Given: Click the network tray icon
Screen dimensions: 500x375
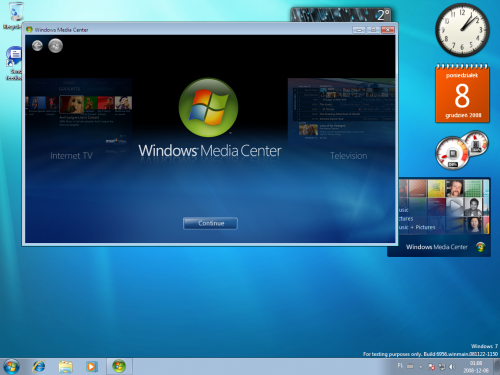Looking at the screenshot, I should (x=442, y=367).
